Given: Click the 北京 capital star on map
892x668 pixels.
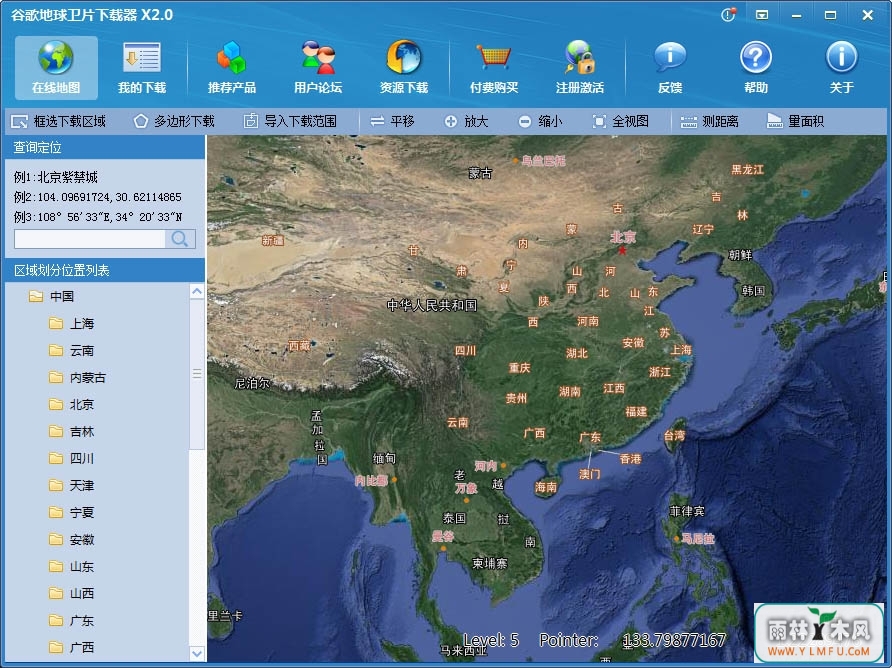Looking at the screenshot, I should [622, 250].
